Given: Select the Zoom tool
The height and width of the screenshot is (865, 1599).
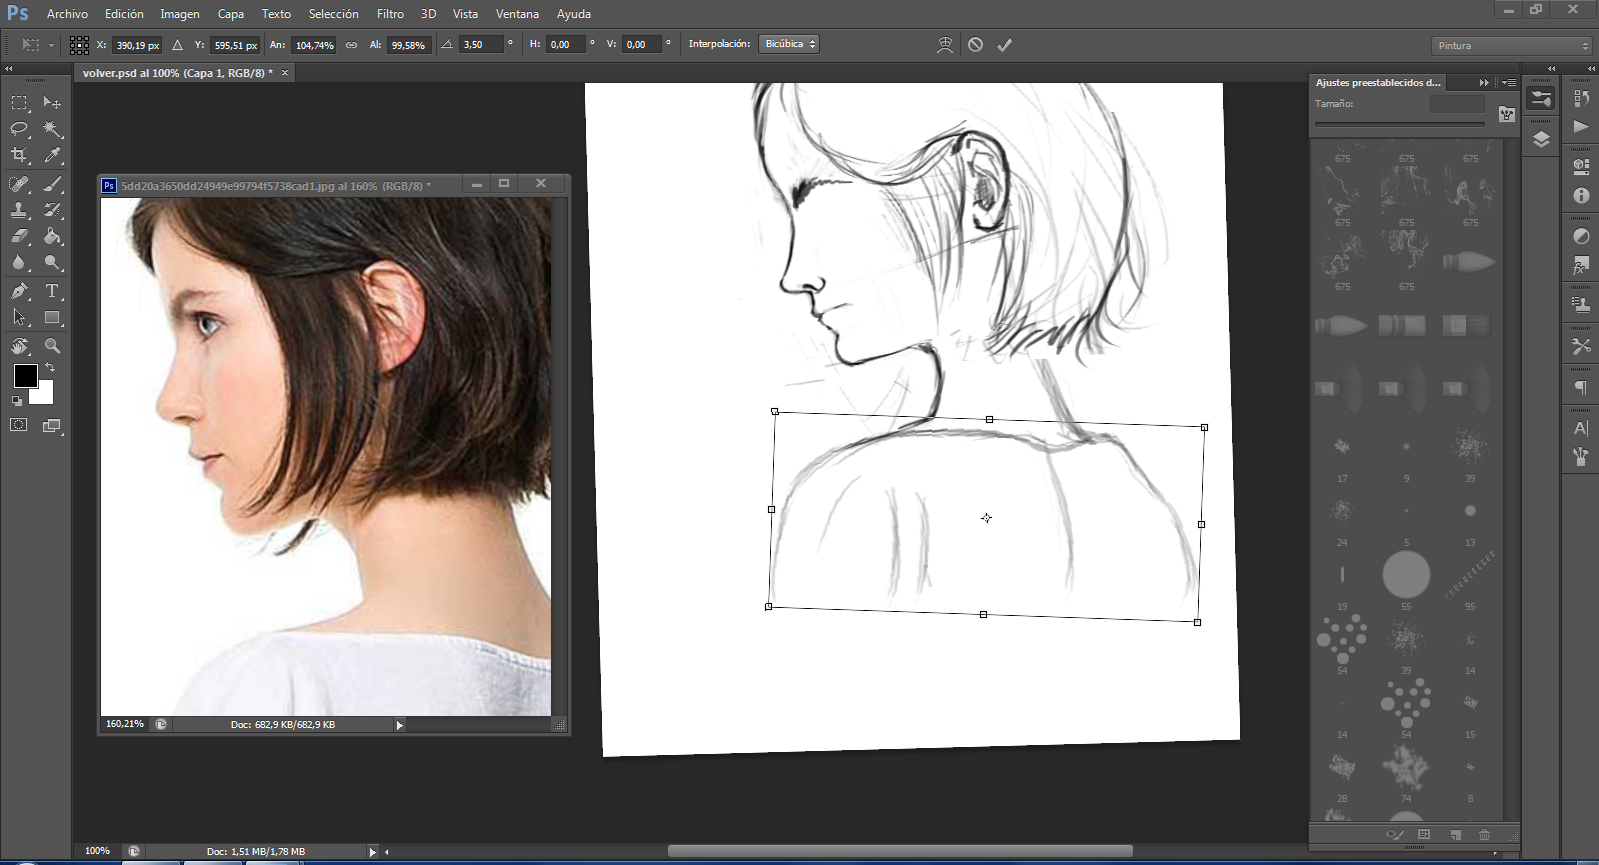Looking at the screenshot, I should point(52,346).
